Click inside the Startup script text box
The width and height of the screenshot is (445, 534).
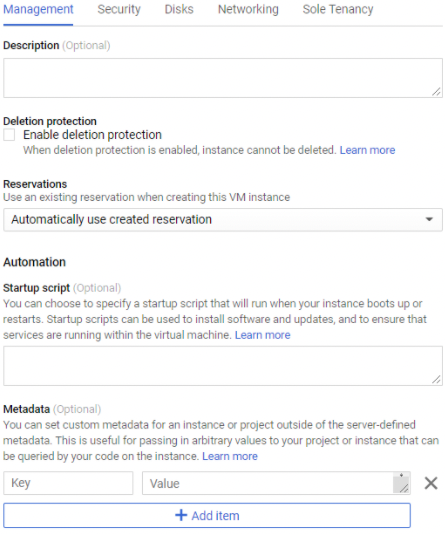click(x=223, y=366)
